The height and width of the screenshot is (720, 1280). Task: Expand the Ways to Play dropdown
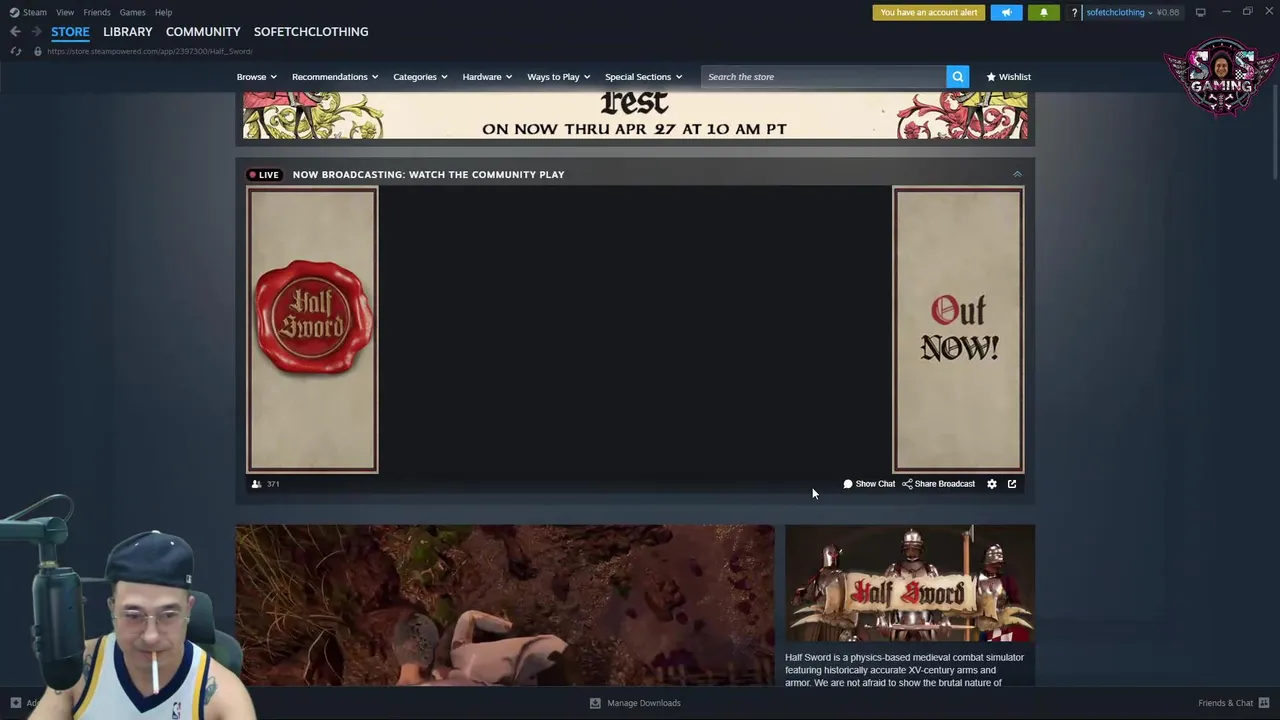click(x=558, y=77)
